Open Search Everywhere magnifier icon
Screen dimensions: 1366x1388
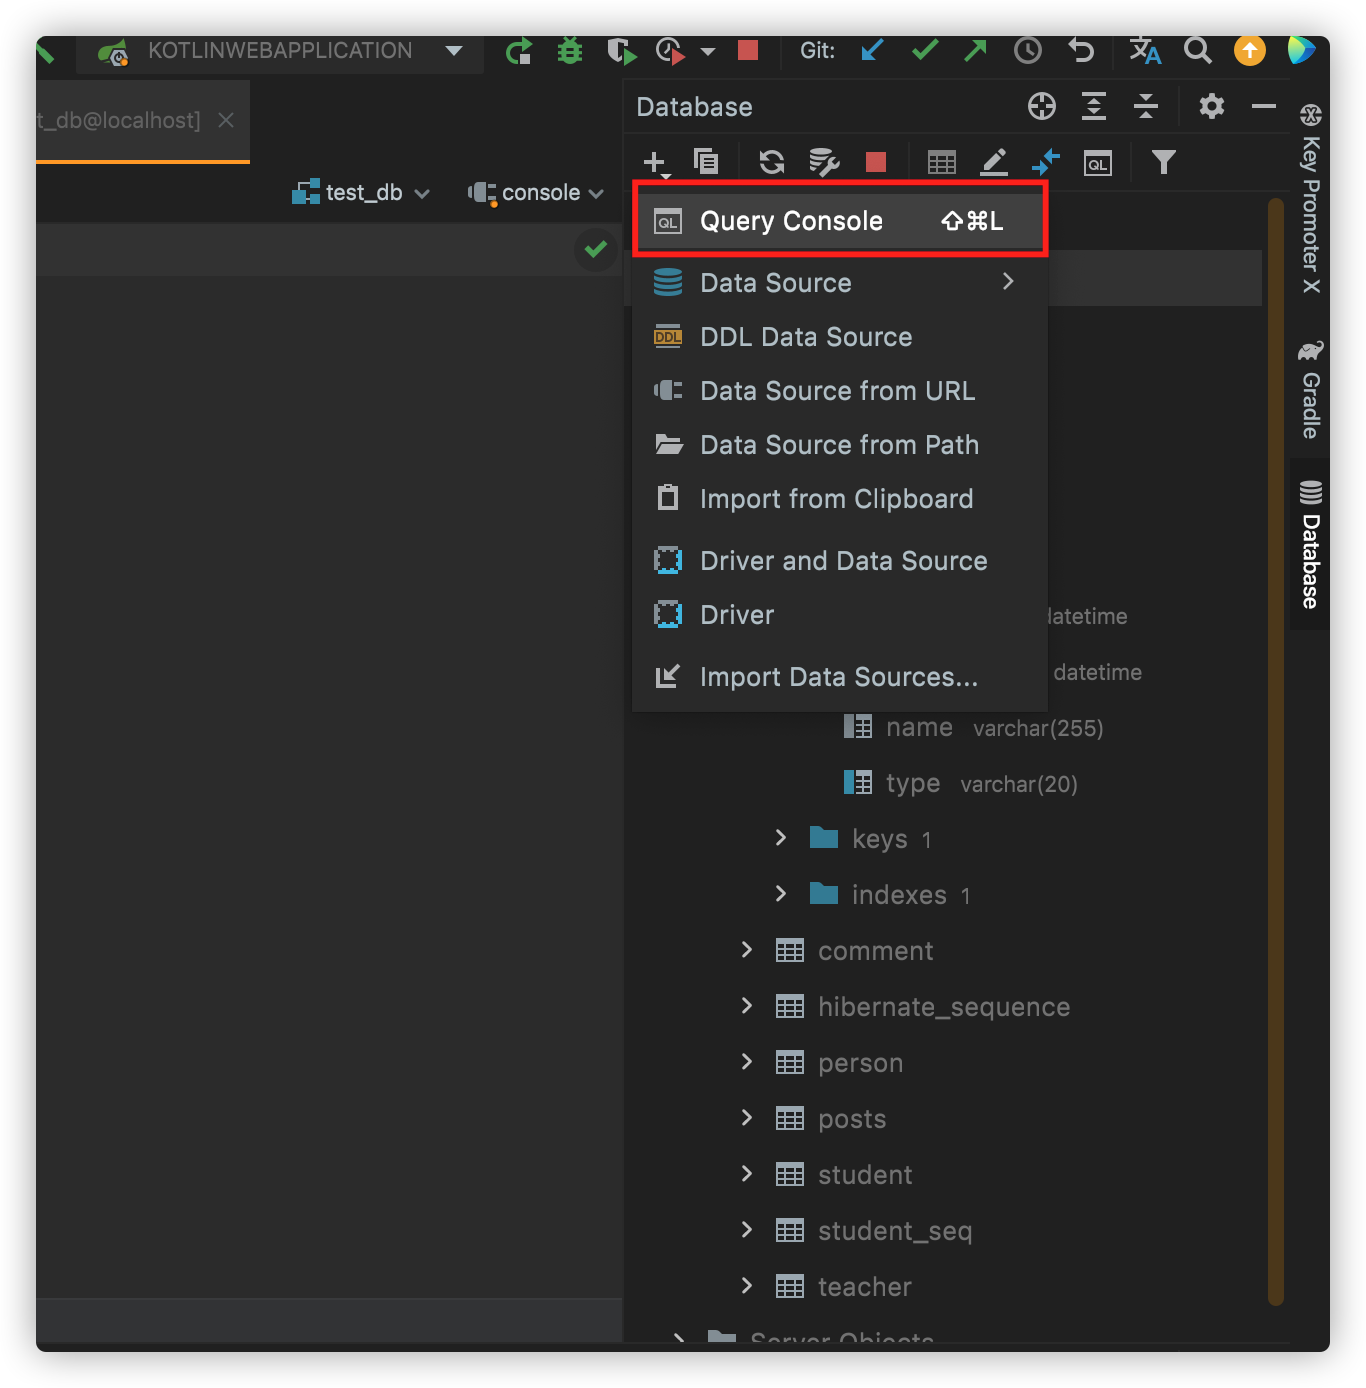click(1197, 50)
